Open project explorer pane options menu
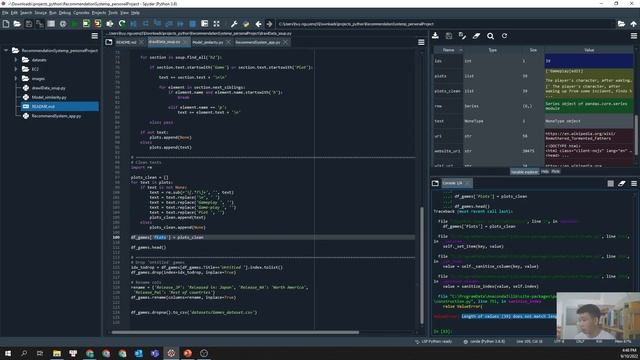Image resolution: width=640 pixels, height=360 pixels. (95, 36)
